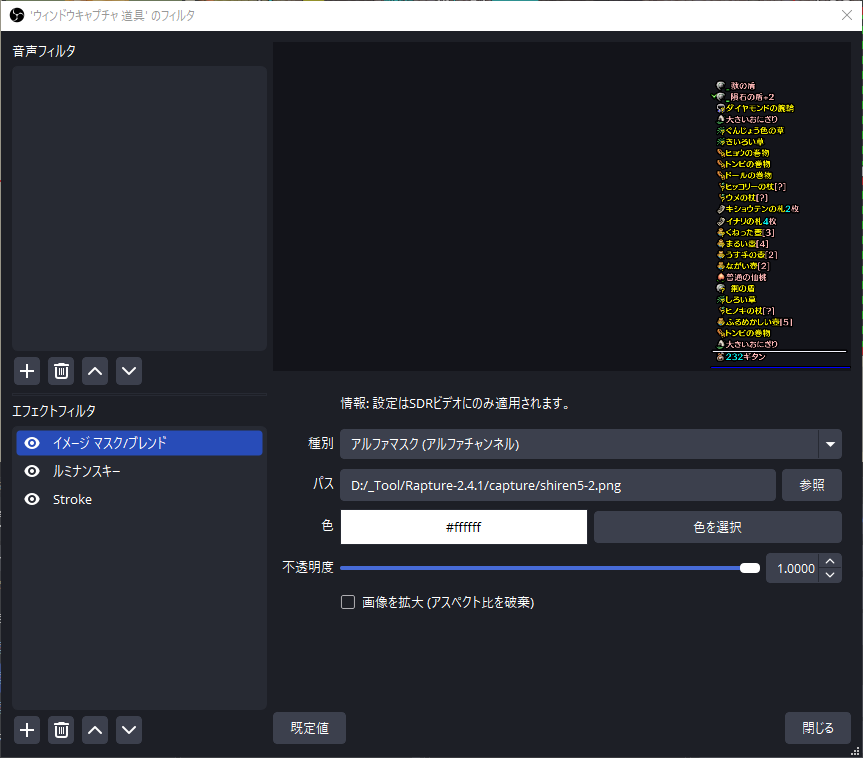Delete selected audio filter with trash icon
Image resolution: width=863 pixels, height=758 pixels.
pyautogui.click(x=61, y=371)
